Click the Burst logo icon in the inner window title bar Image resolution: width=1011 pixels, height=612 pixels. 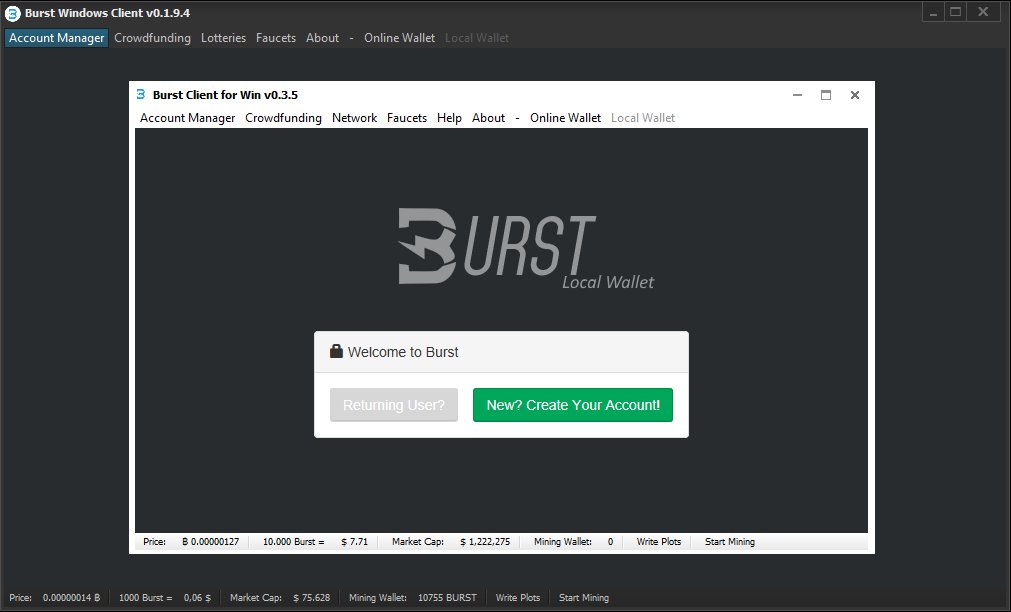point(141,94)
